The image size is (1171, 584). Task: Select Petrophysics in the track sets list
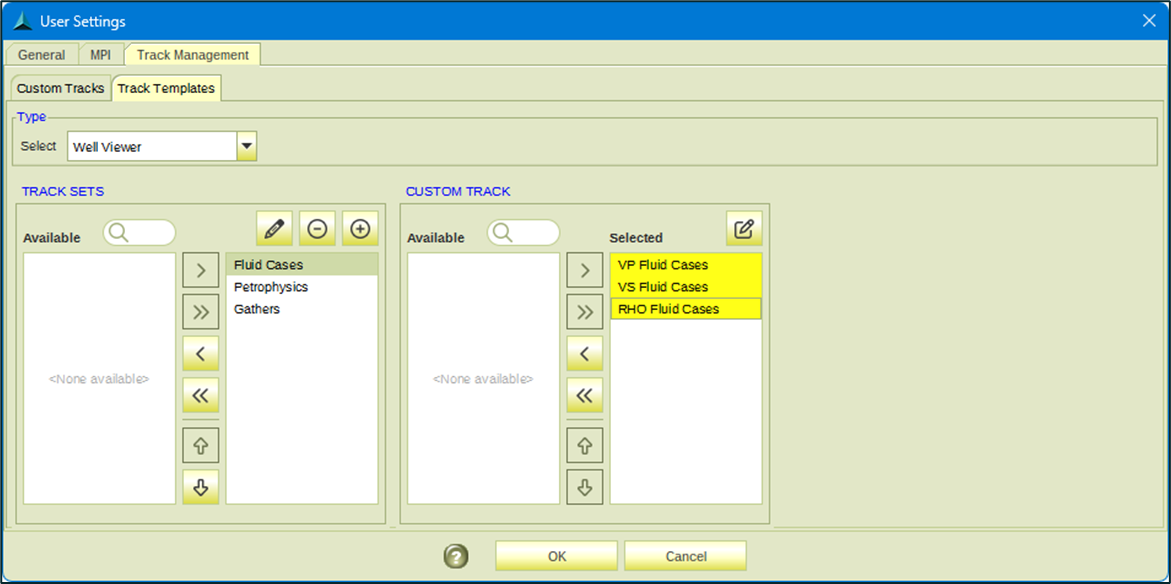click(271, 287)
